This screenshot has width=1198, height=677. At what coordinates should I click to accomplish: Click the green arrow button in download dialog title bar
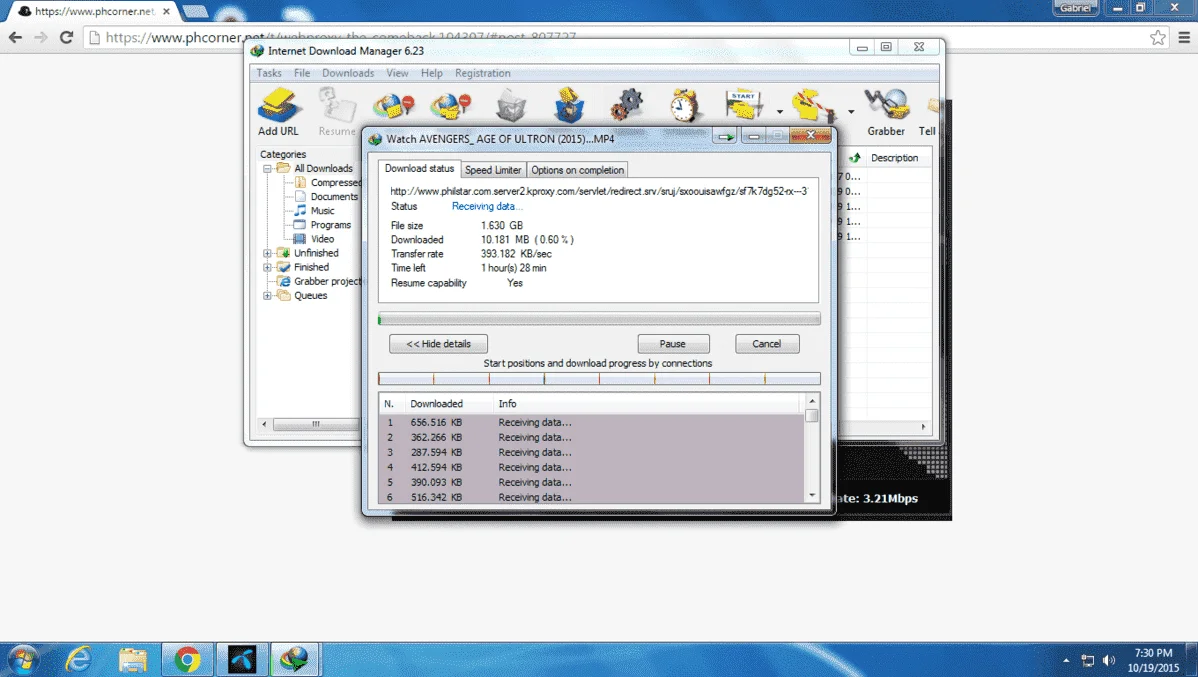[x=726, y=136]
